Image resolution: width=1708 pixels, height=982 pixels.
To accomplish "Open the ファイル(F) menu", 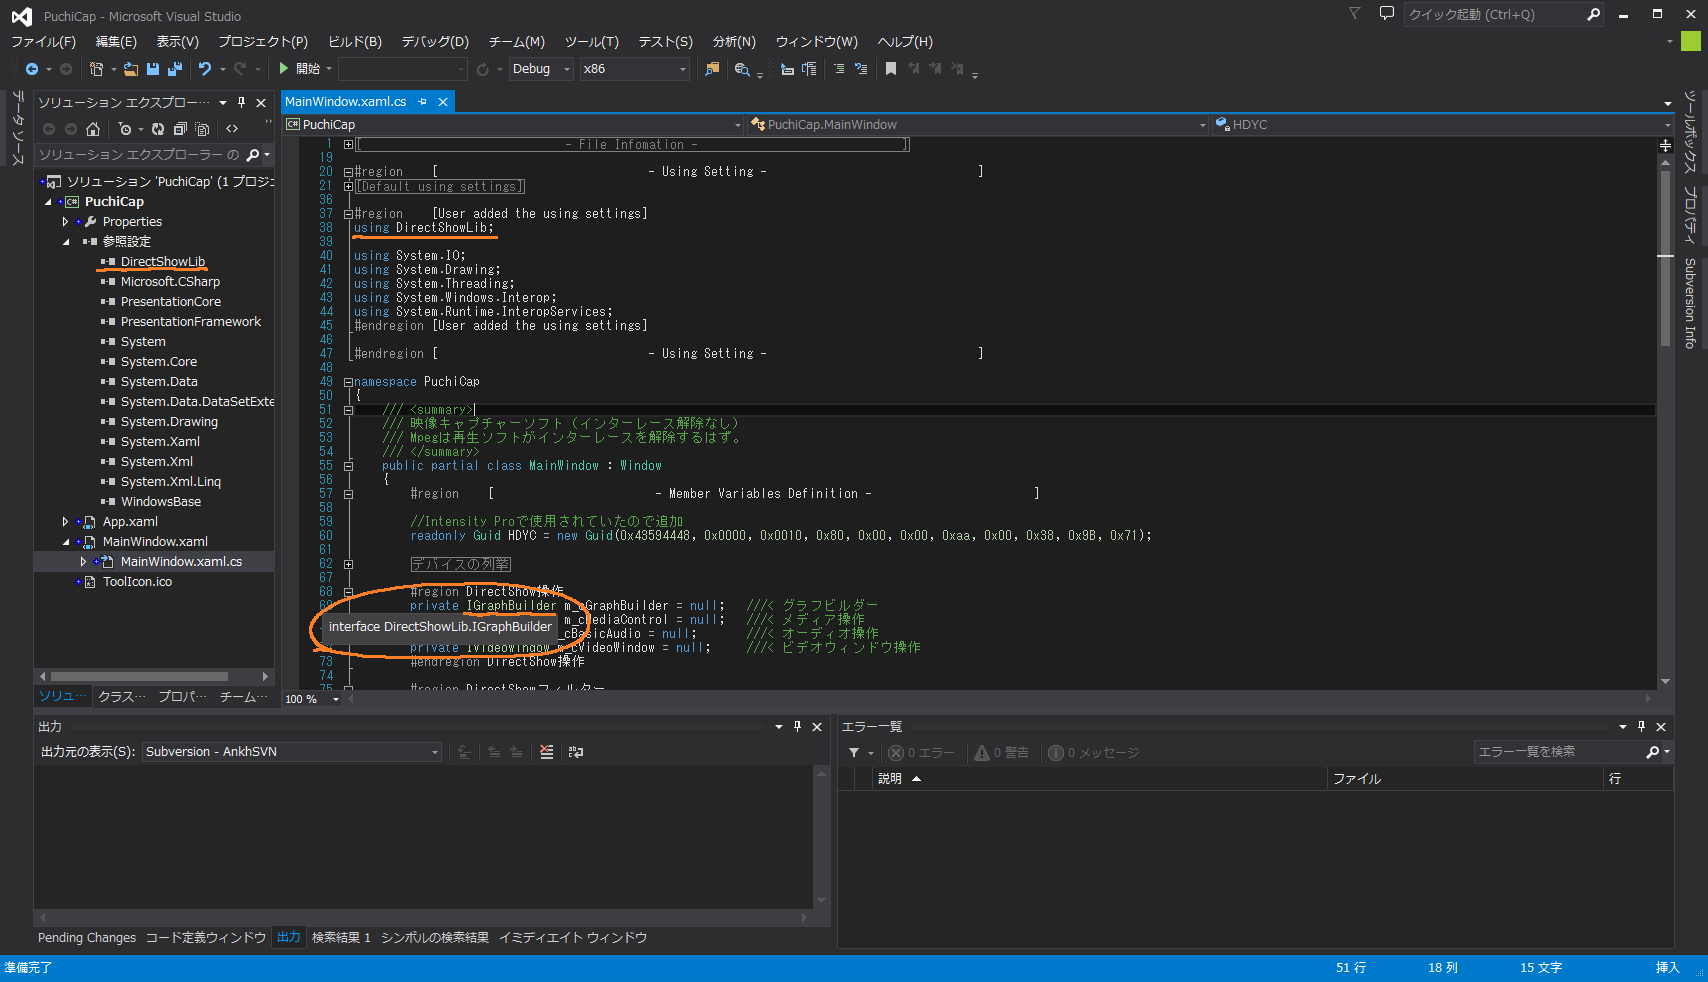I will pos(43,42).
